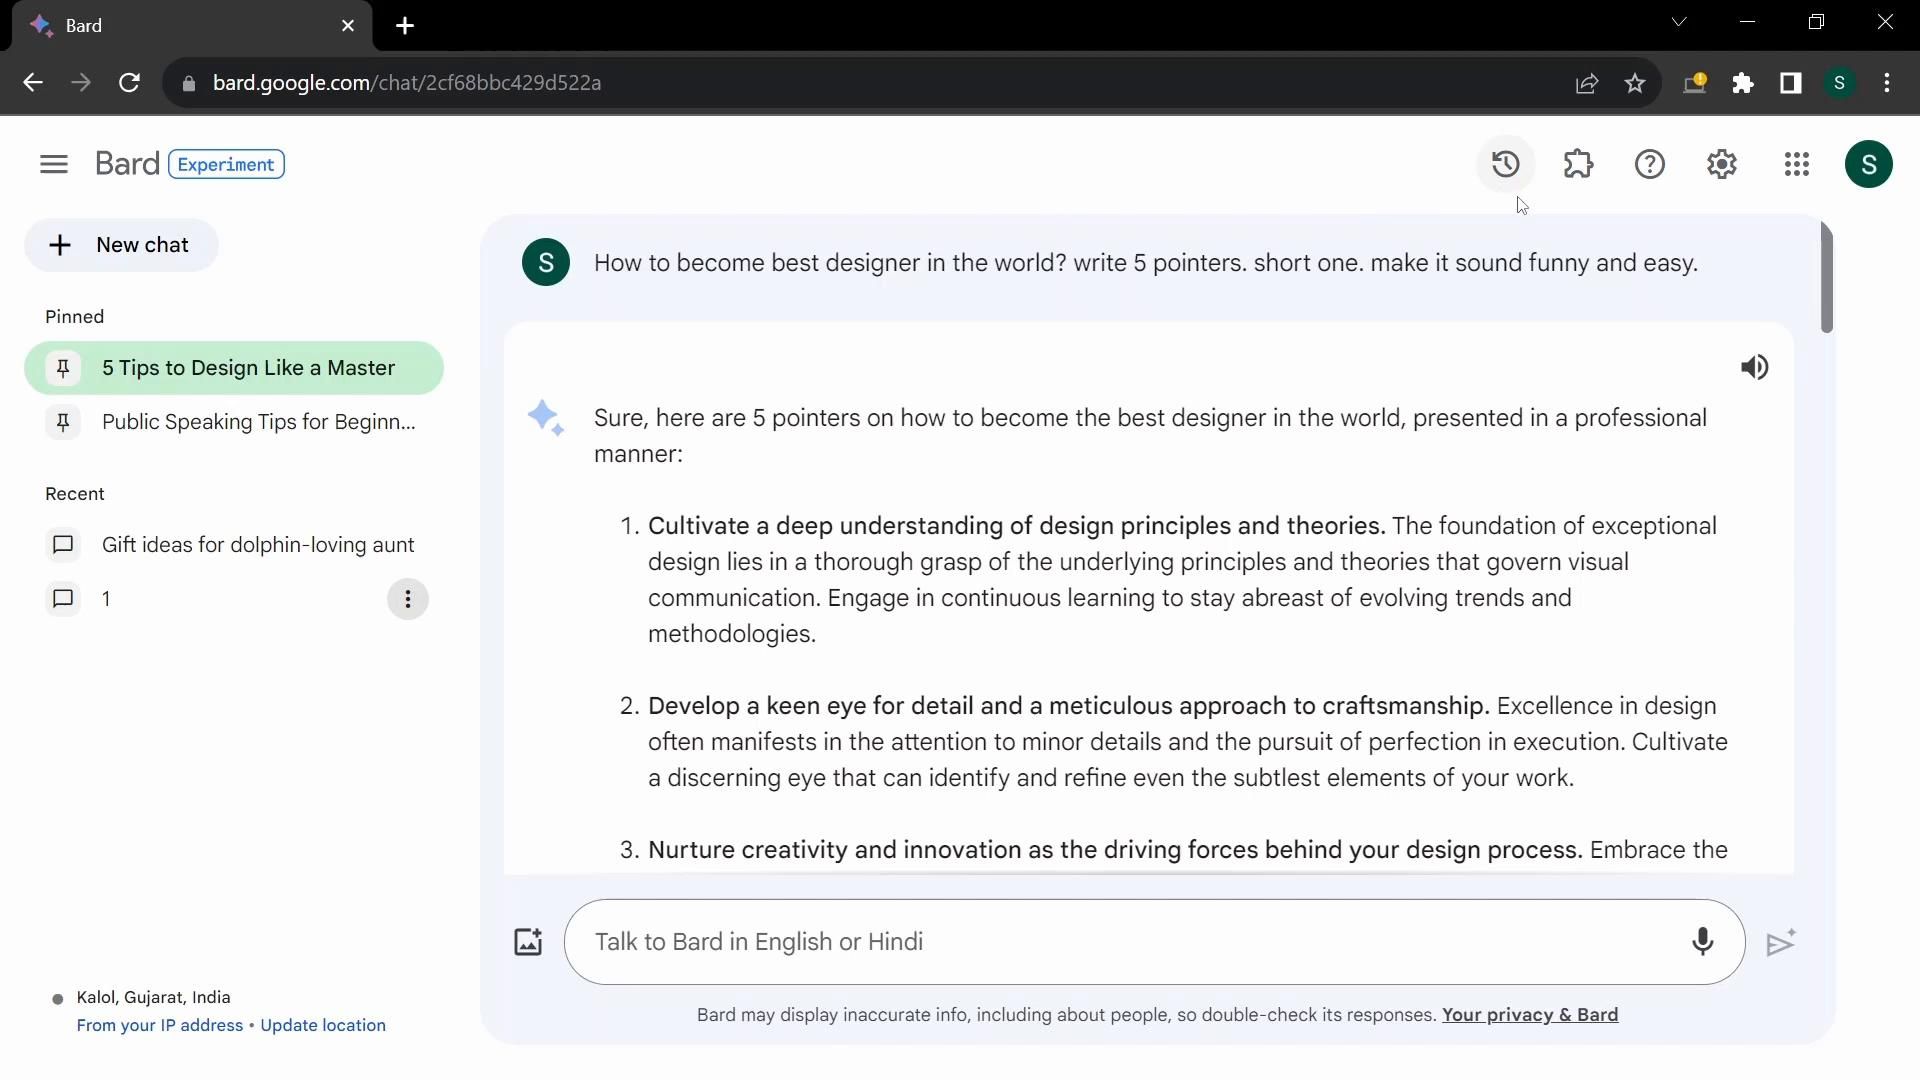1920x1080 pixels.
Task: Upload an image using the image icon
Action: (x=528, y=942)
